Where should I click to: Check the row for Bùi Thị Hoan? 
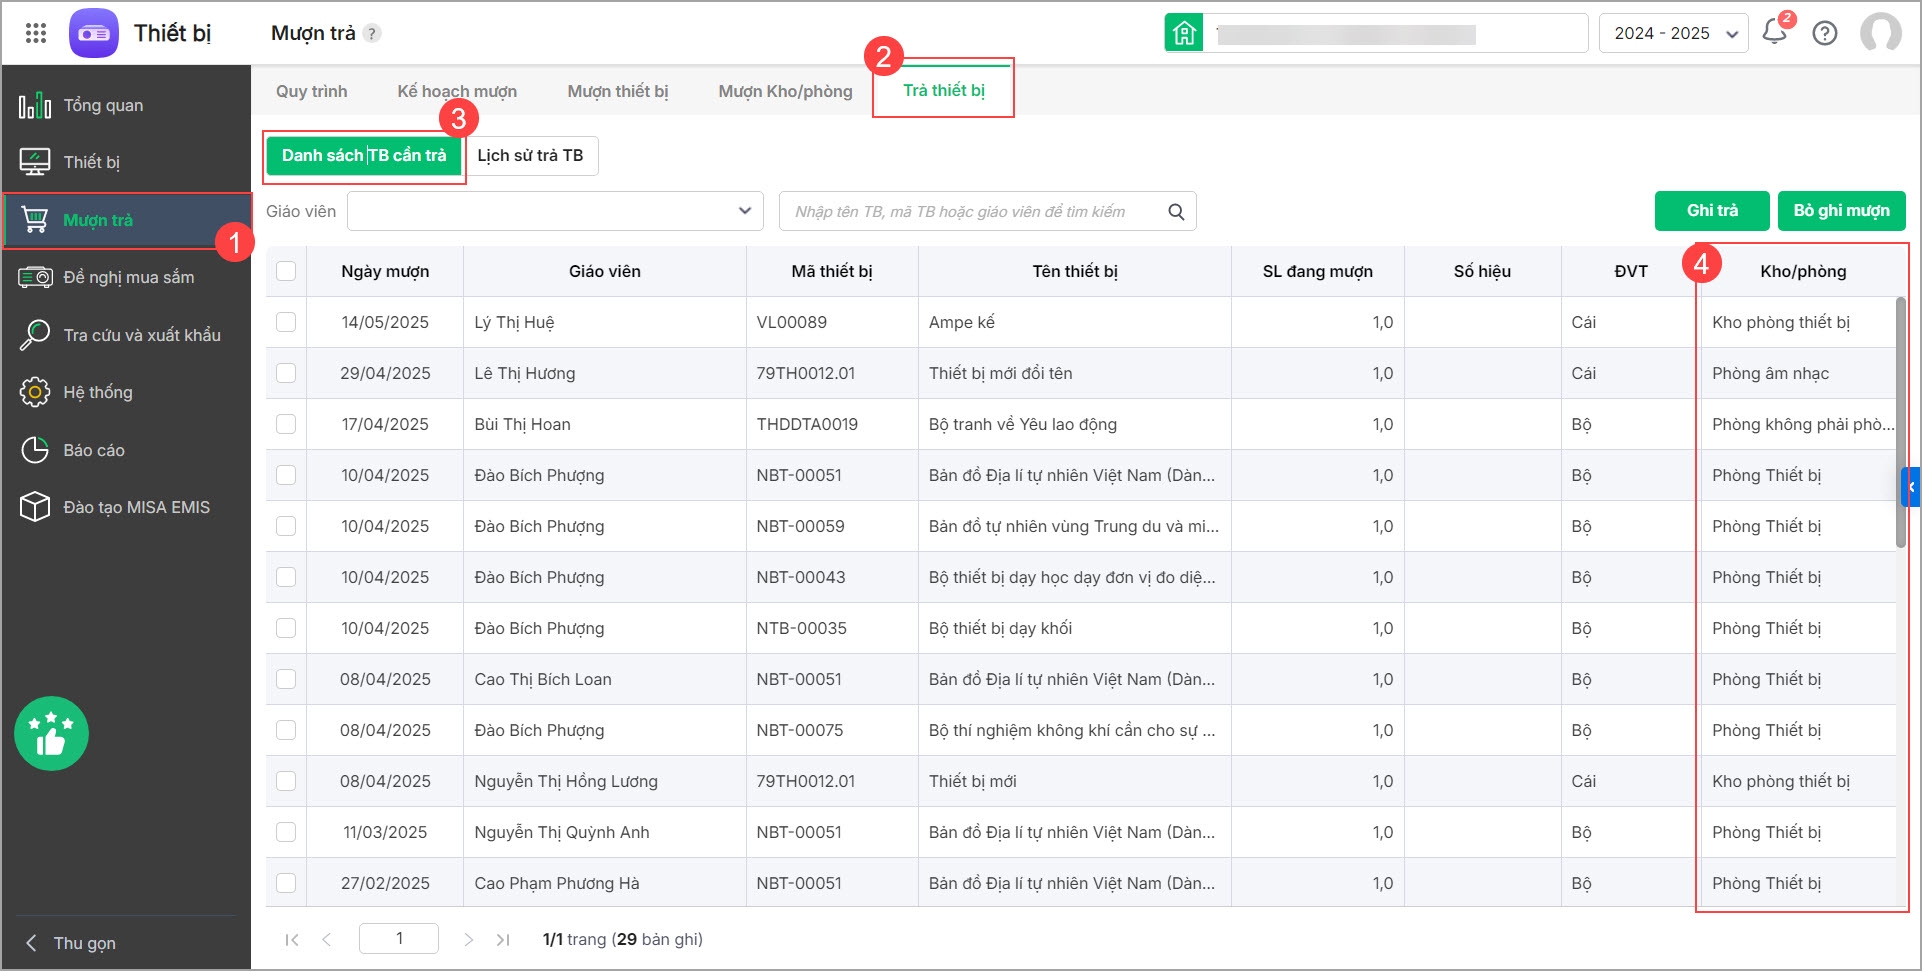pos(286,424)
